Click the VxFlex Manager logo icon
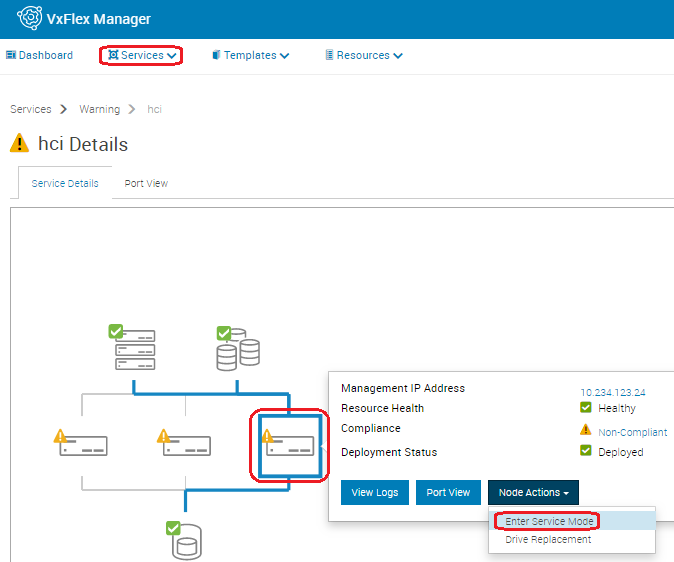 pyautogui.click(x=29, y=18)
